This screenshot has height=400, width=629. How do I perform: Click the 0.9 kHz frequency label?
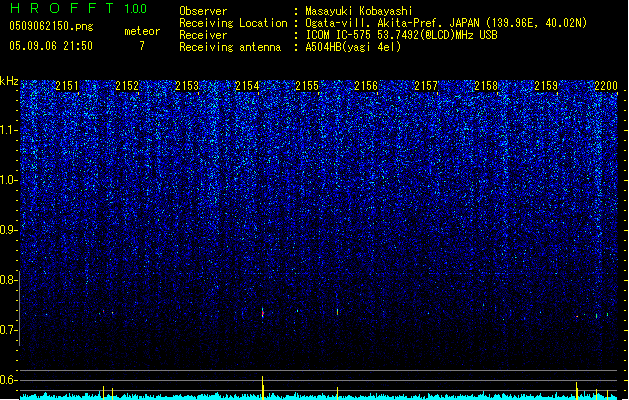[9, 230]
